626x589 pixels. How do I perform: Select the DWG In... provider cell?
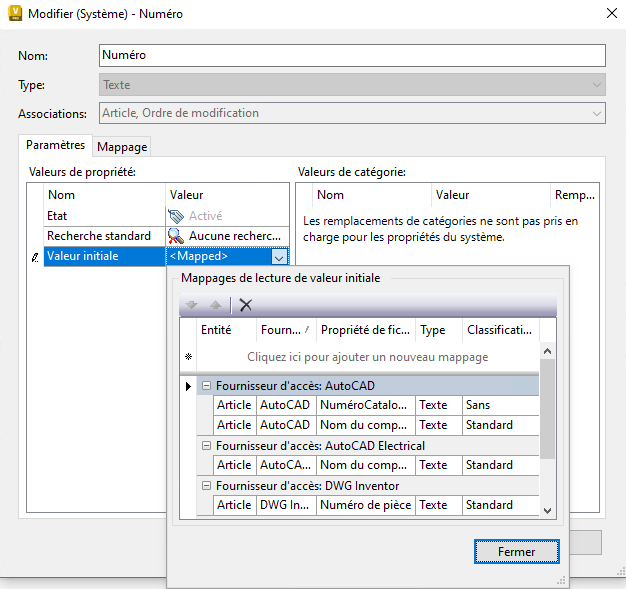[x=286, y=505]
